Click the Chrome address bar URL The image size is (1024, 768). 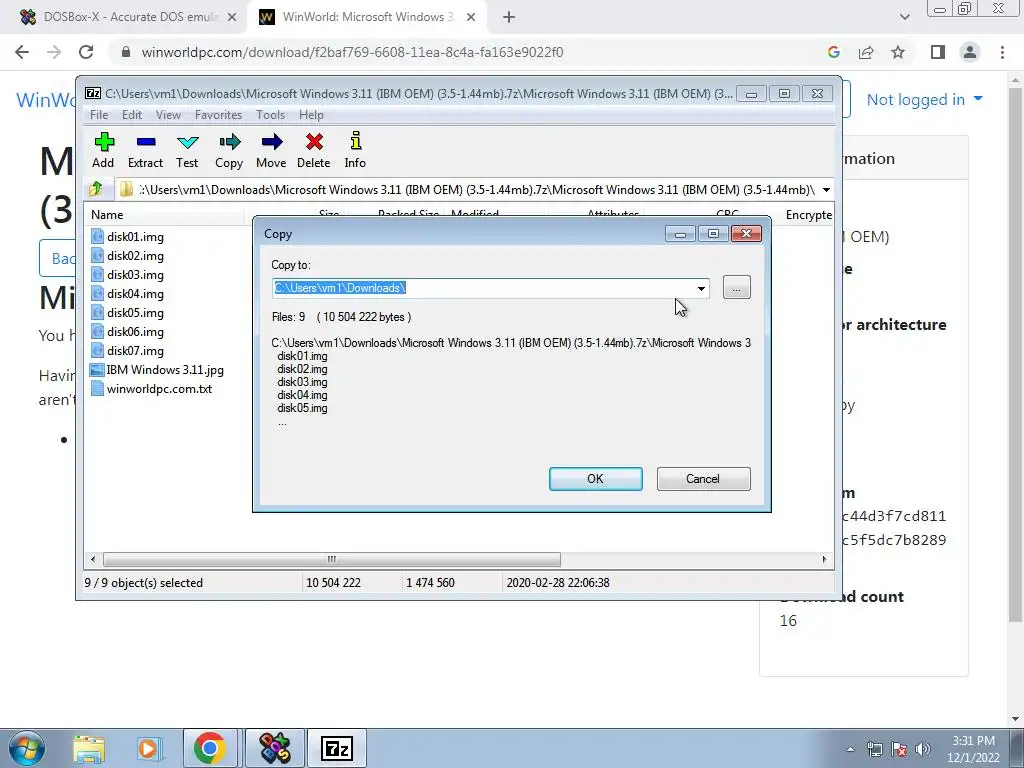(352, 52)
